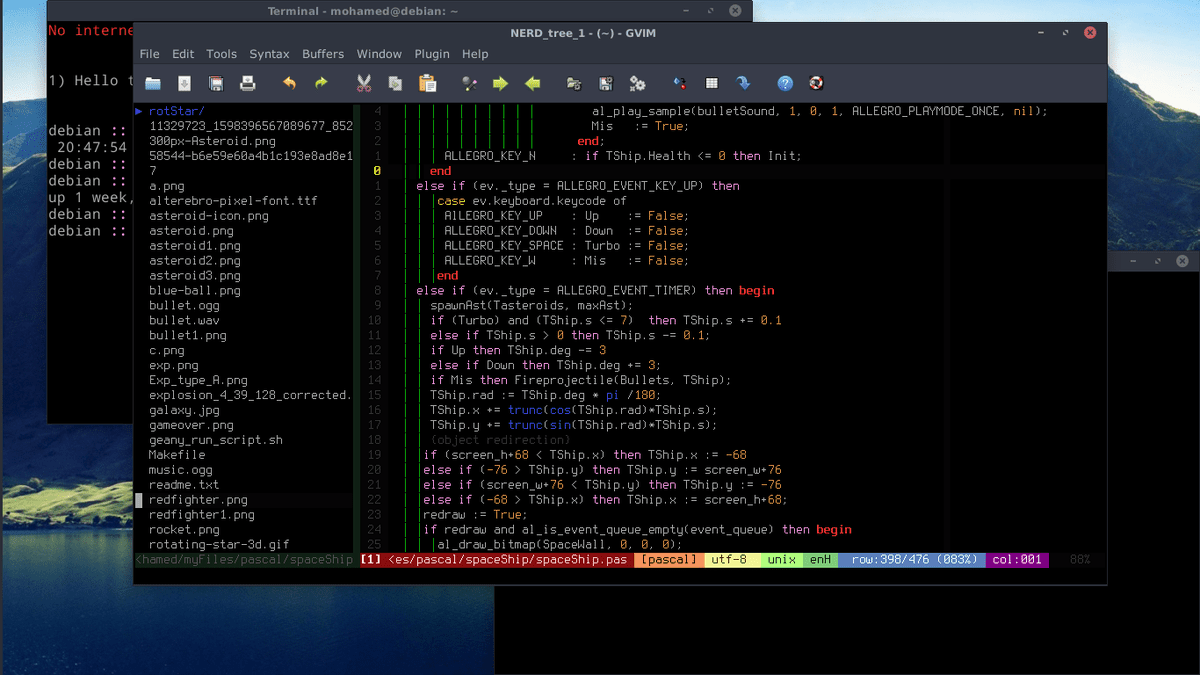Select Makefile in the NERDTree list
The image size is (1200, 675).
coord(177,455)
